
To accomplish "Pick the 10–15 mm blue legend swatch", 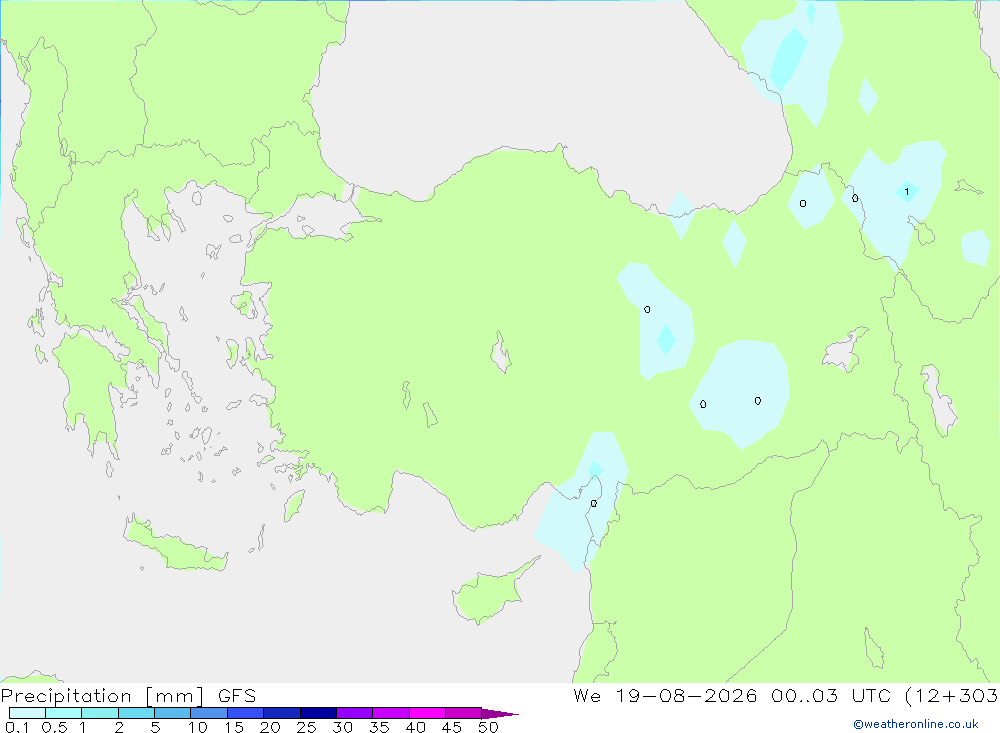I will coord(209,713).
